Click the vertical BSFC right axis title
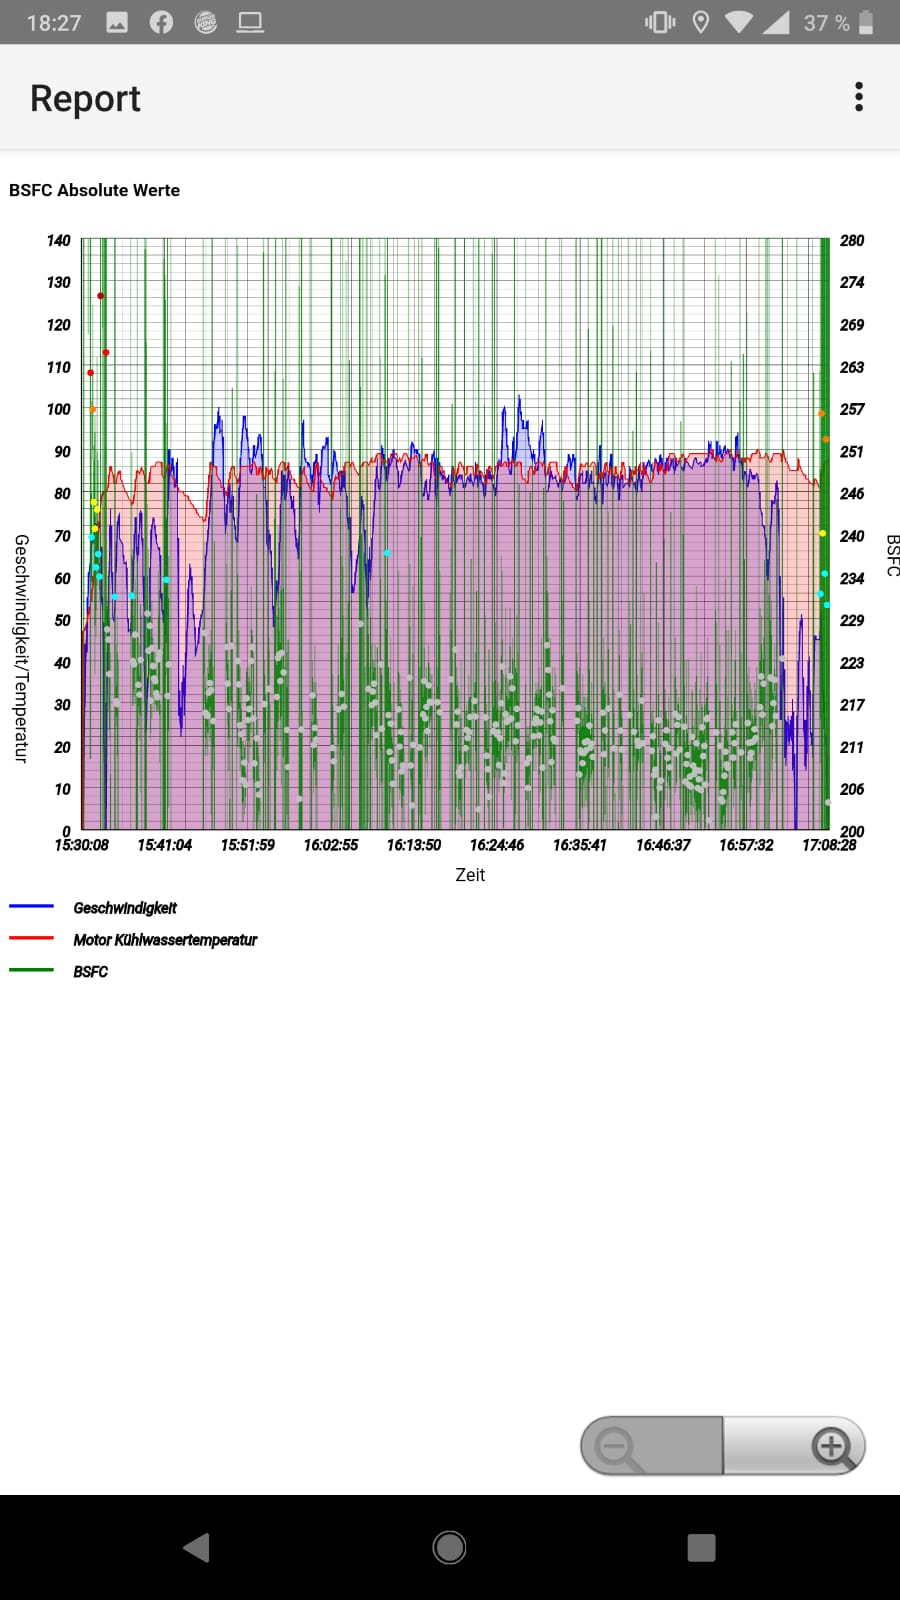This screenshot has width=900, height=1600. click(x=893, y=555)
